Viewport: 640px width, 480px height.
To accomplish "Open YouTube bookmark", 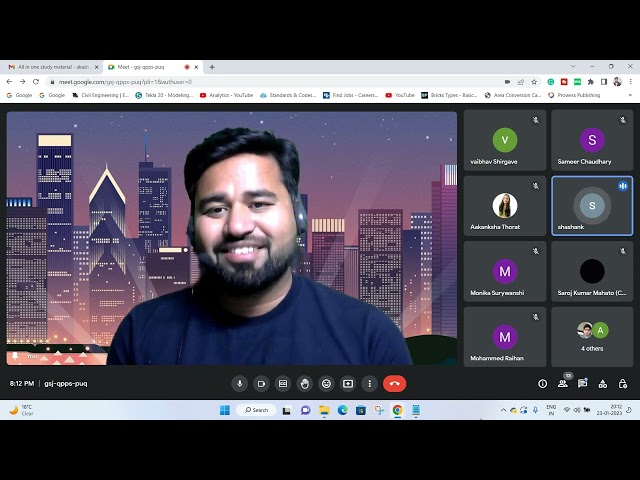I will pyautogui.click(x=400, y=95).
